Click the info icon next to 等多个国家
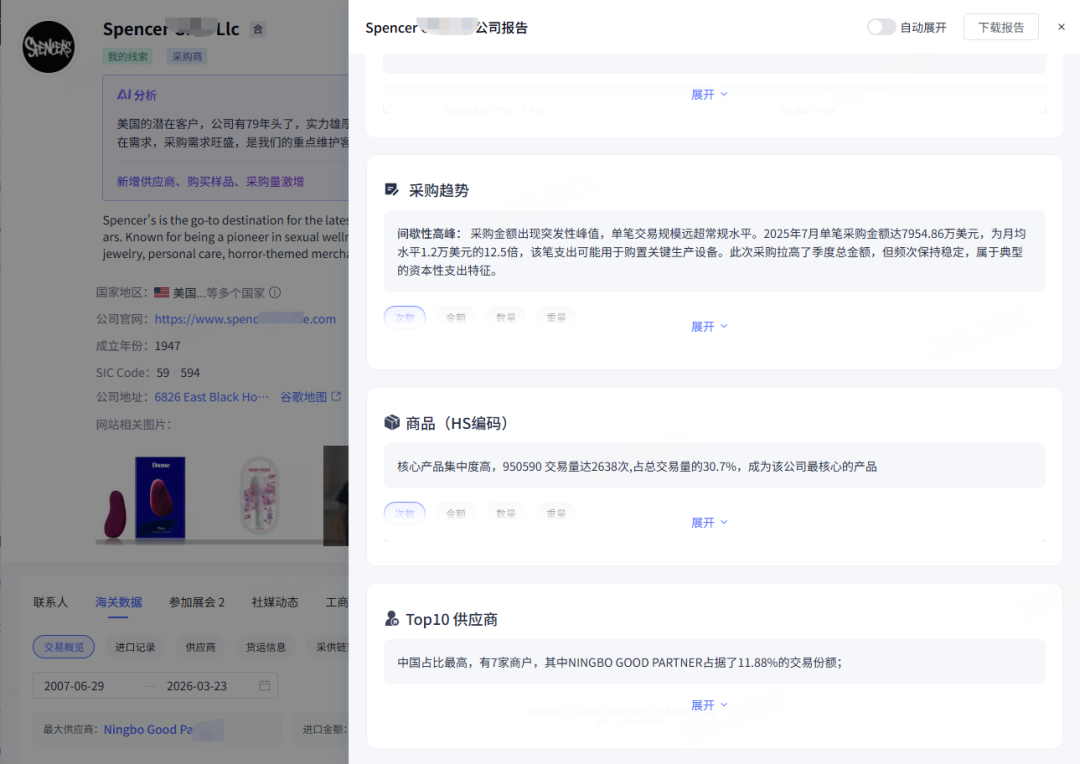The image size is (1080, 764). [275, 293]
